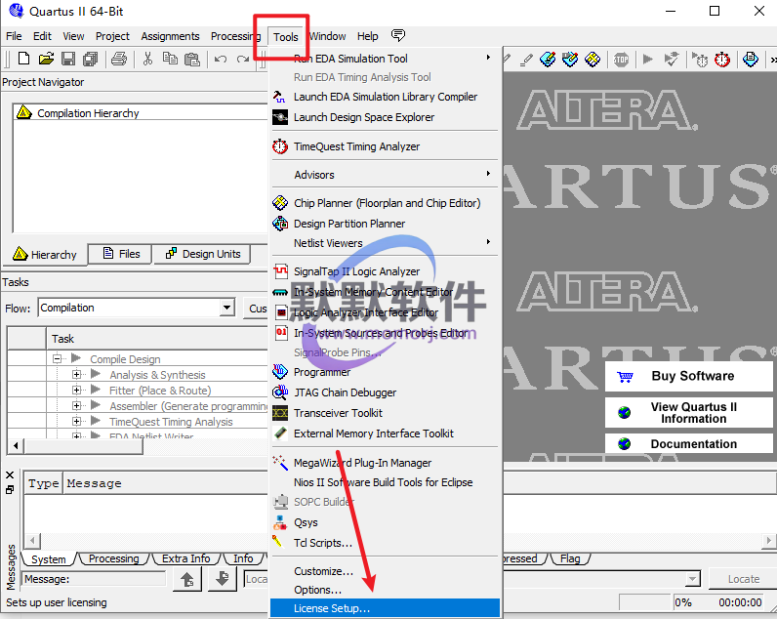Open the Flow Compilation dropdown
777x619 pixels.
coord(226,307)
